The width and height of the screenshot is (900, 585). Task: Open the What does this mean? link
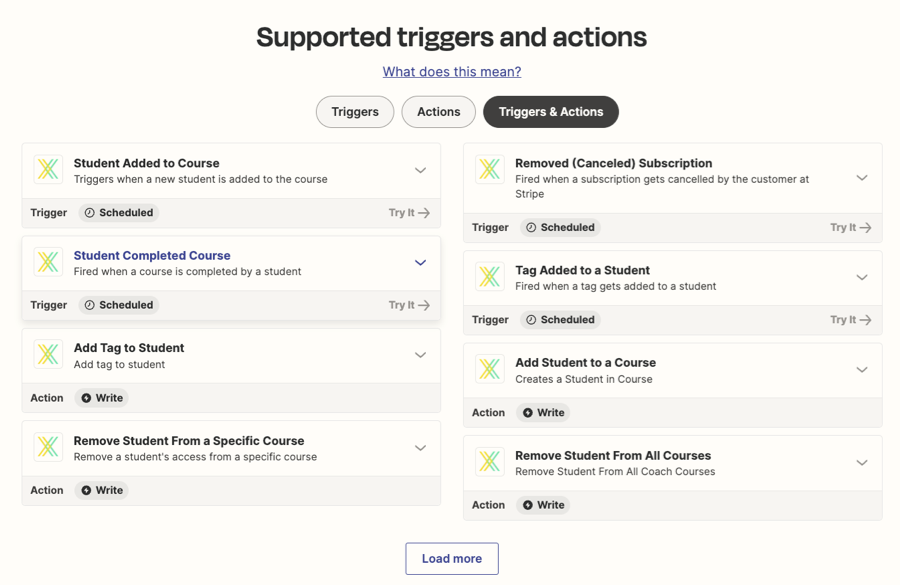pos(452,72)
